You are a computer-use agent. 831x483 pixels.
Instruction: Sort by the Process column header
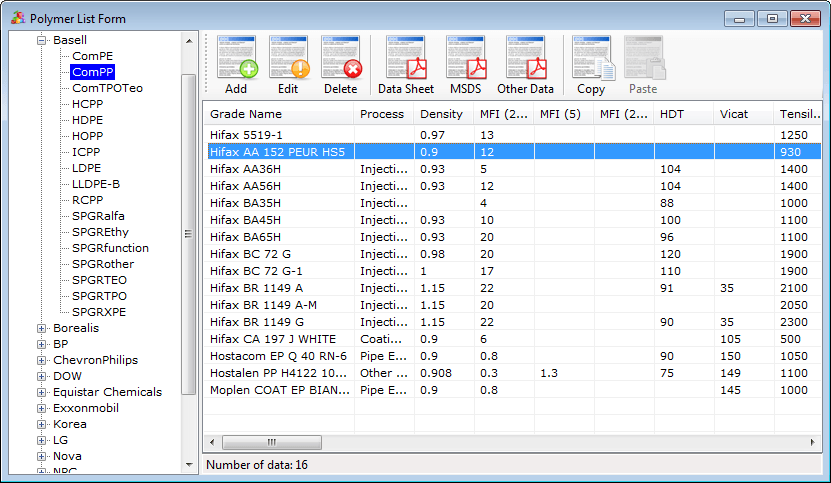click(384, 114)
